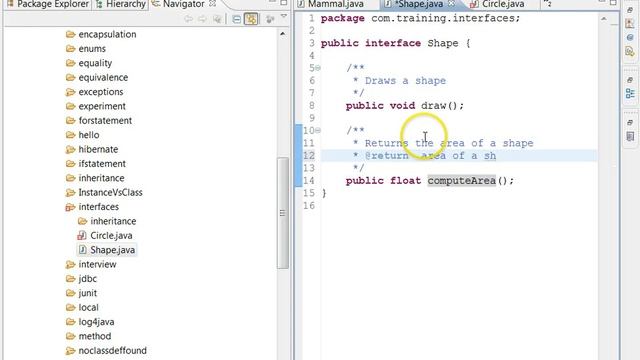Click the log4java folder icon
Screen dimensions: 640x360
pos(70,322)
